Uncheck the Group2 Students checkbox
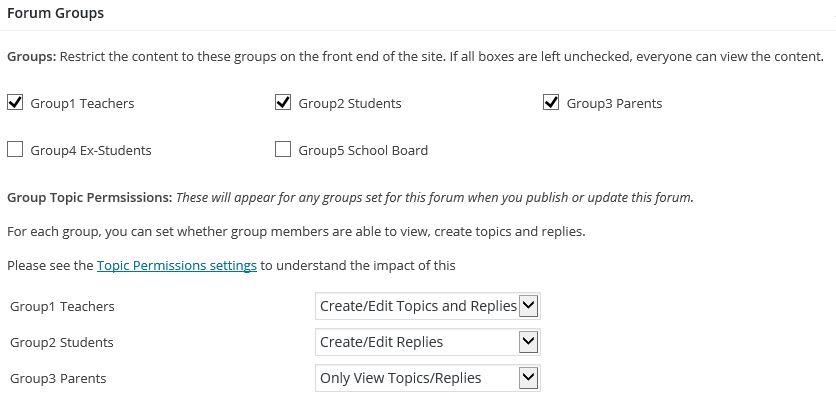This screenshot has width=836, height=408. click(x=283, y=102)
